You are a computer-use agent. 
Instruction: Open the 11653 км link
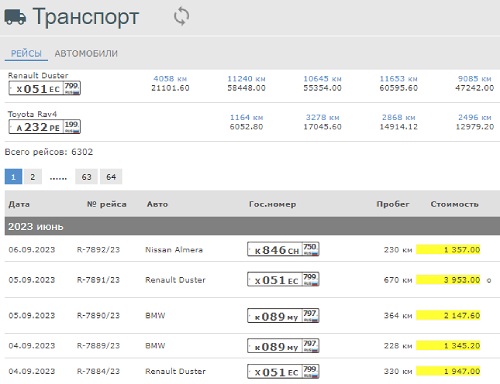point(398,79)
